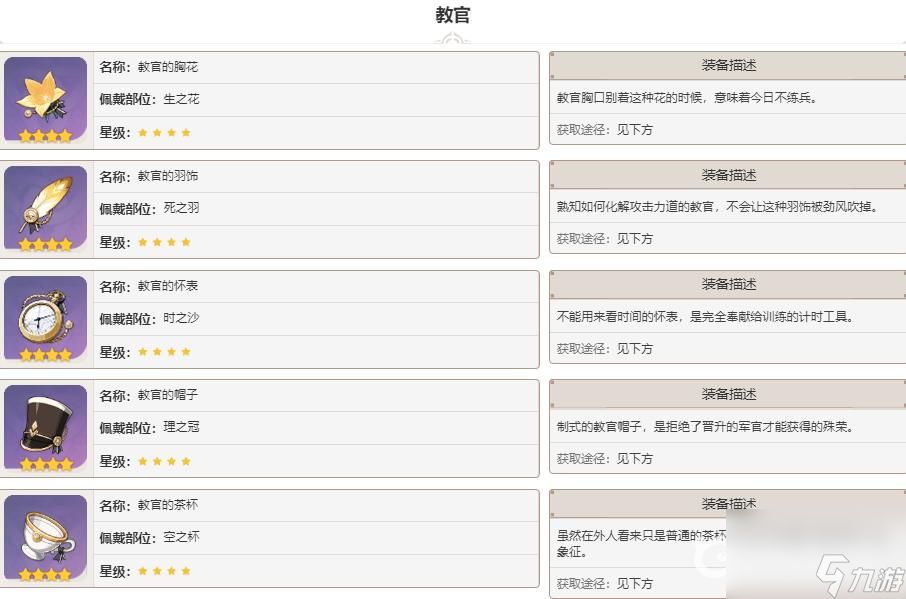Screen dimensions: 906x599
Task: Click description 不能用来看时间的怀表
Action: (705, 317)
